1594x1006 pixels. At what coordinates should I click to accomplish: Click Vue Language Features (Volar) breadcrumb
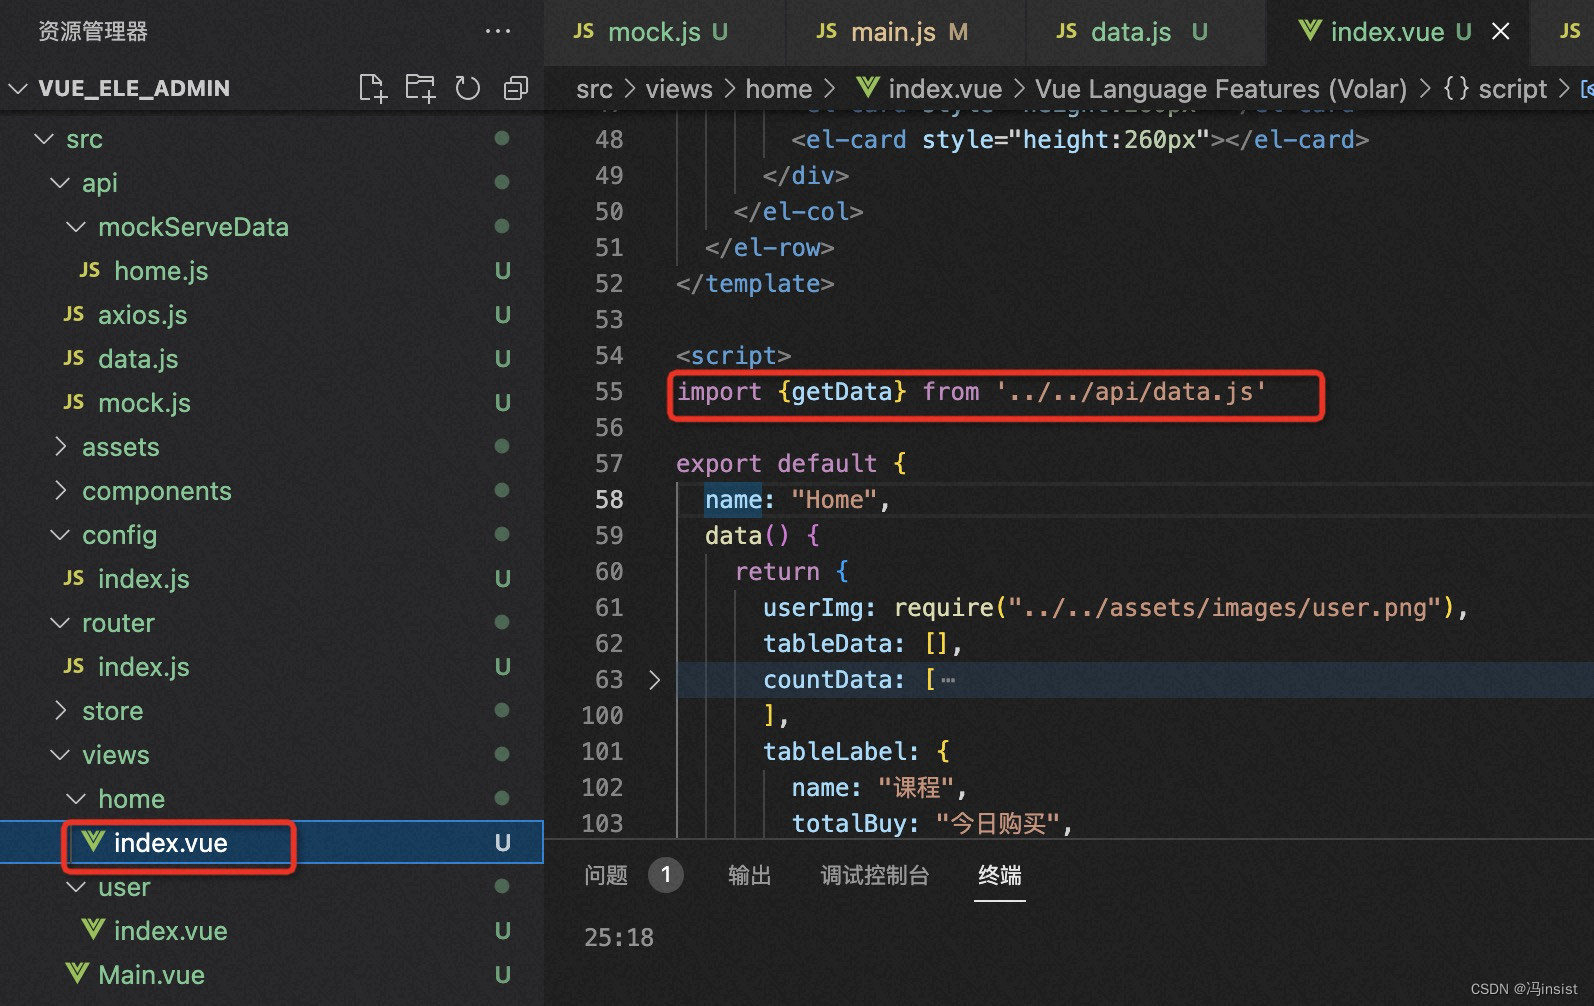[x=1221, y=89]
